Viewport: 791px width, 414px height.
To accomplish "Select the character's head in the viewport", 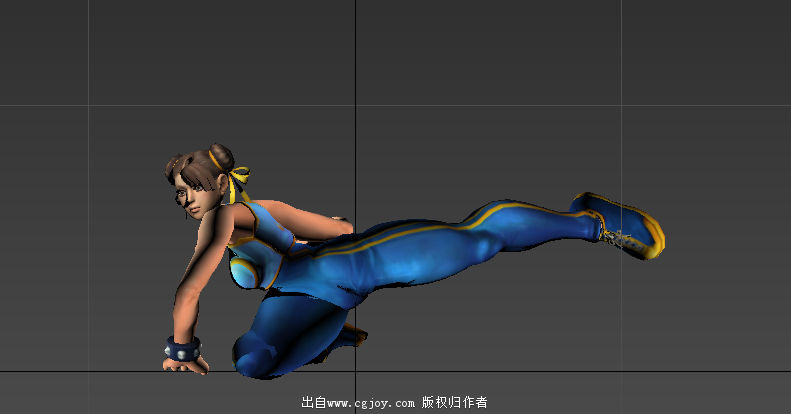I will [x=199, y=181].
